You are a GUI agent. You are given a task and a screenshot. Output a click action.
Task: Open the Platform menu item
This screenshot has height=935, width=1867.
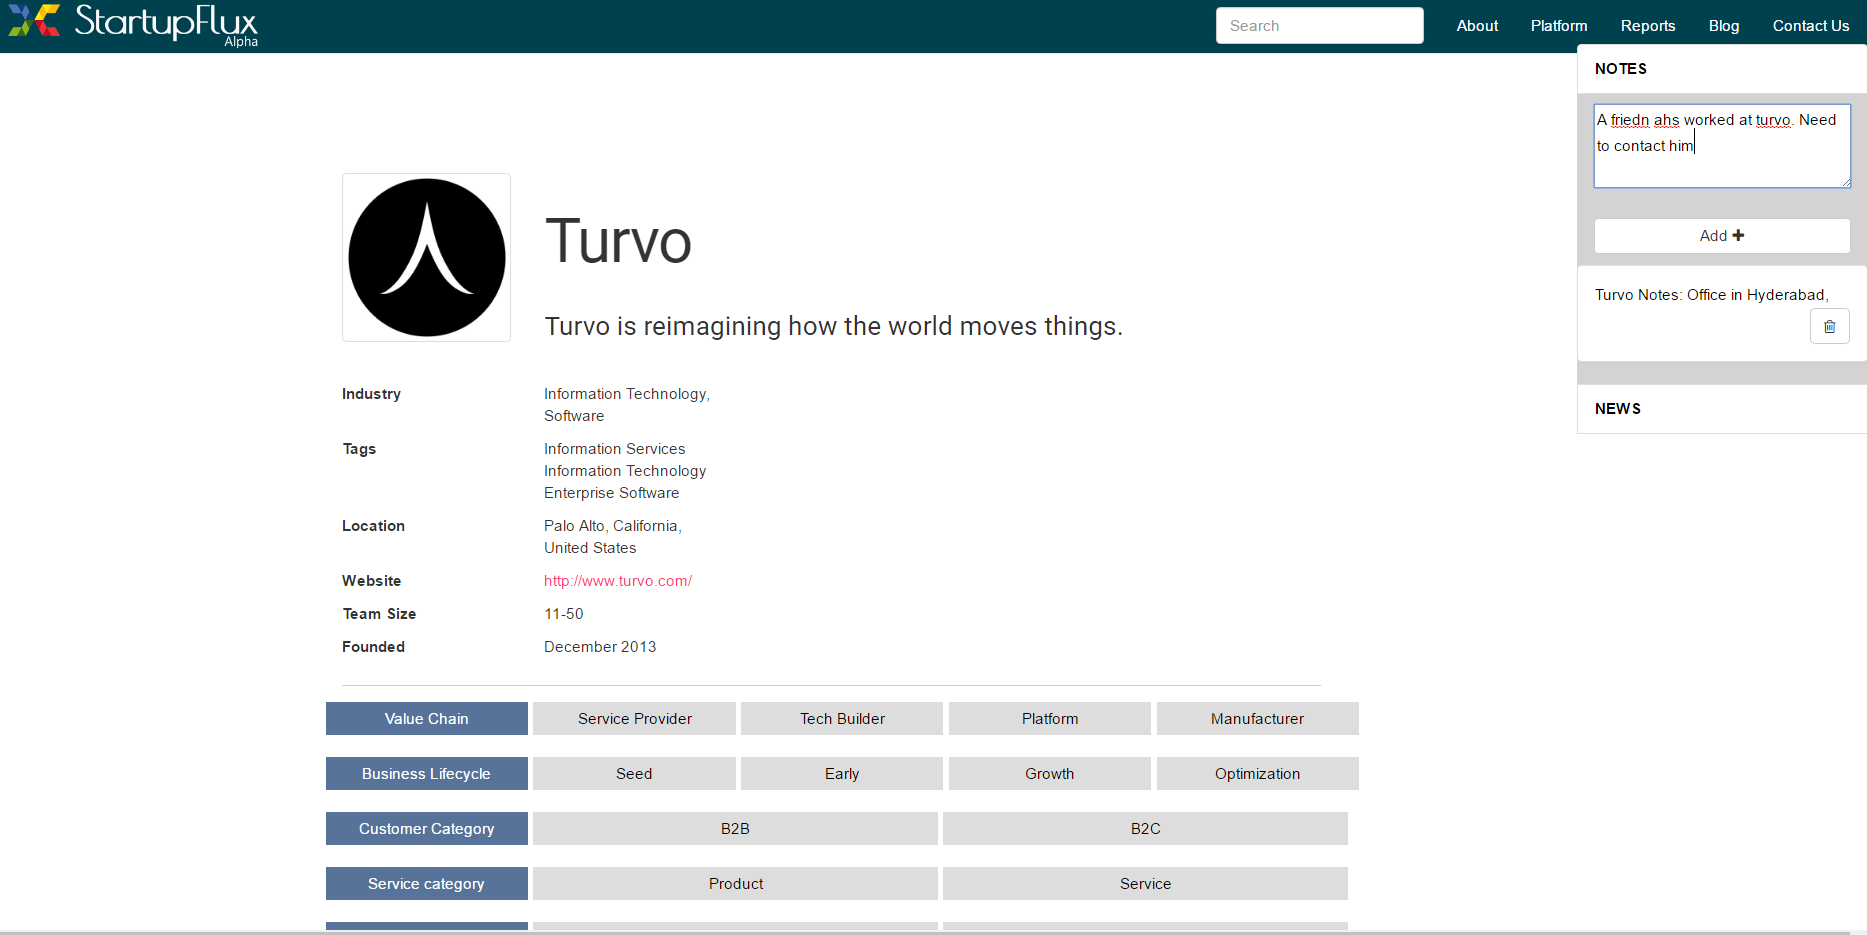pos(1558,26)
